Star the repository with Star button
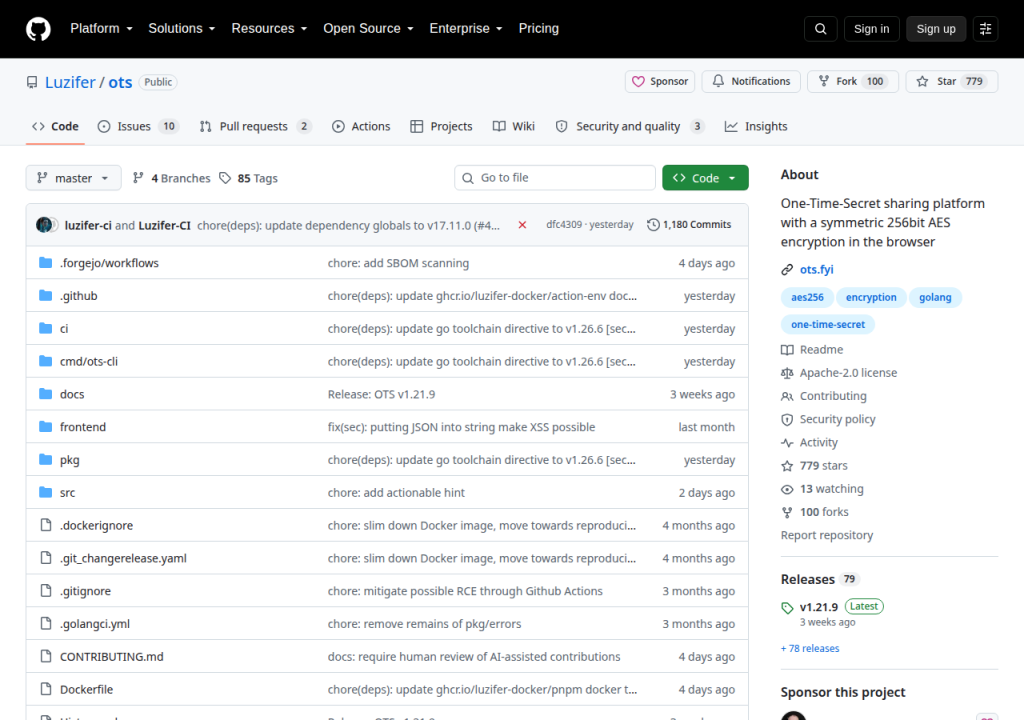This screenshot has width=1024, height=720. (x=952, y=82)
